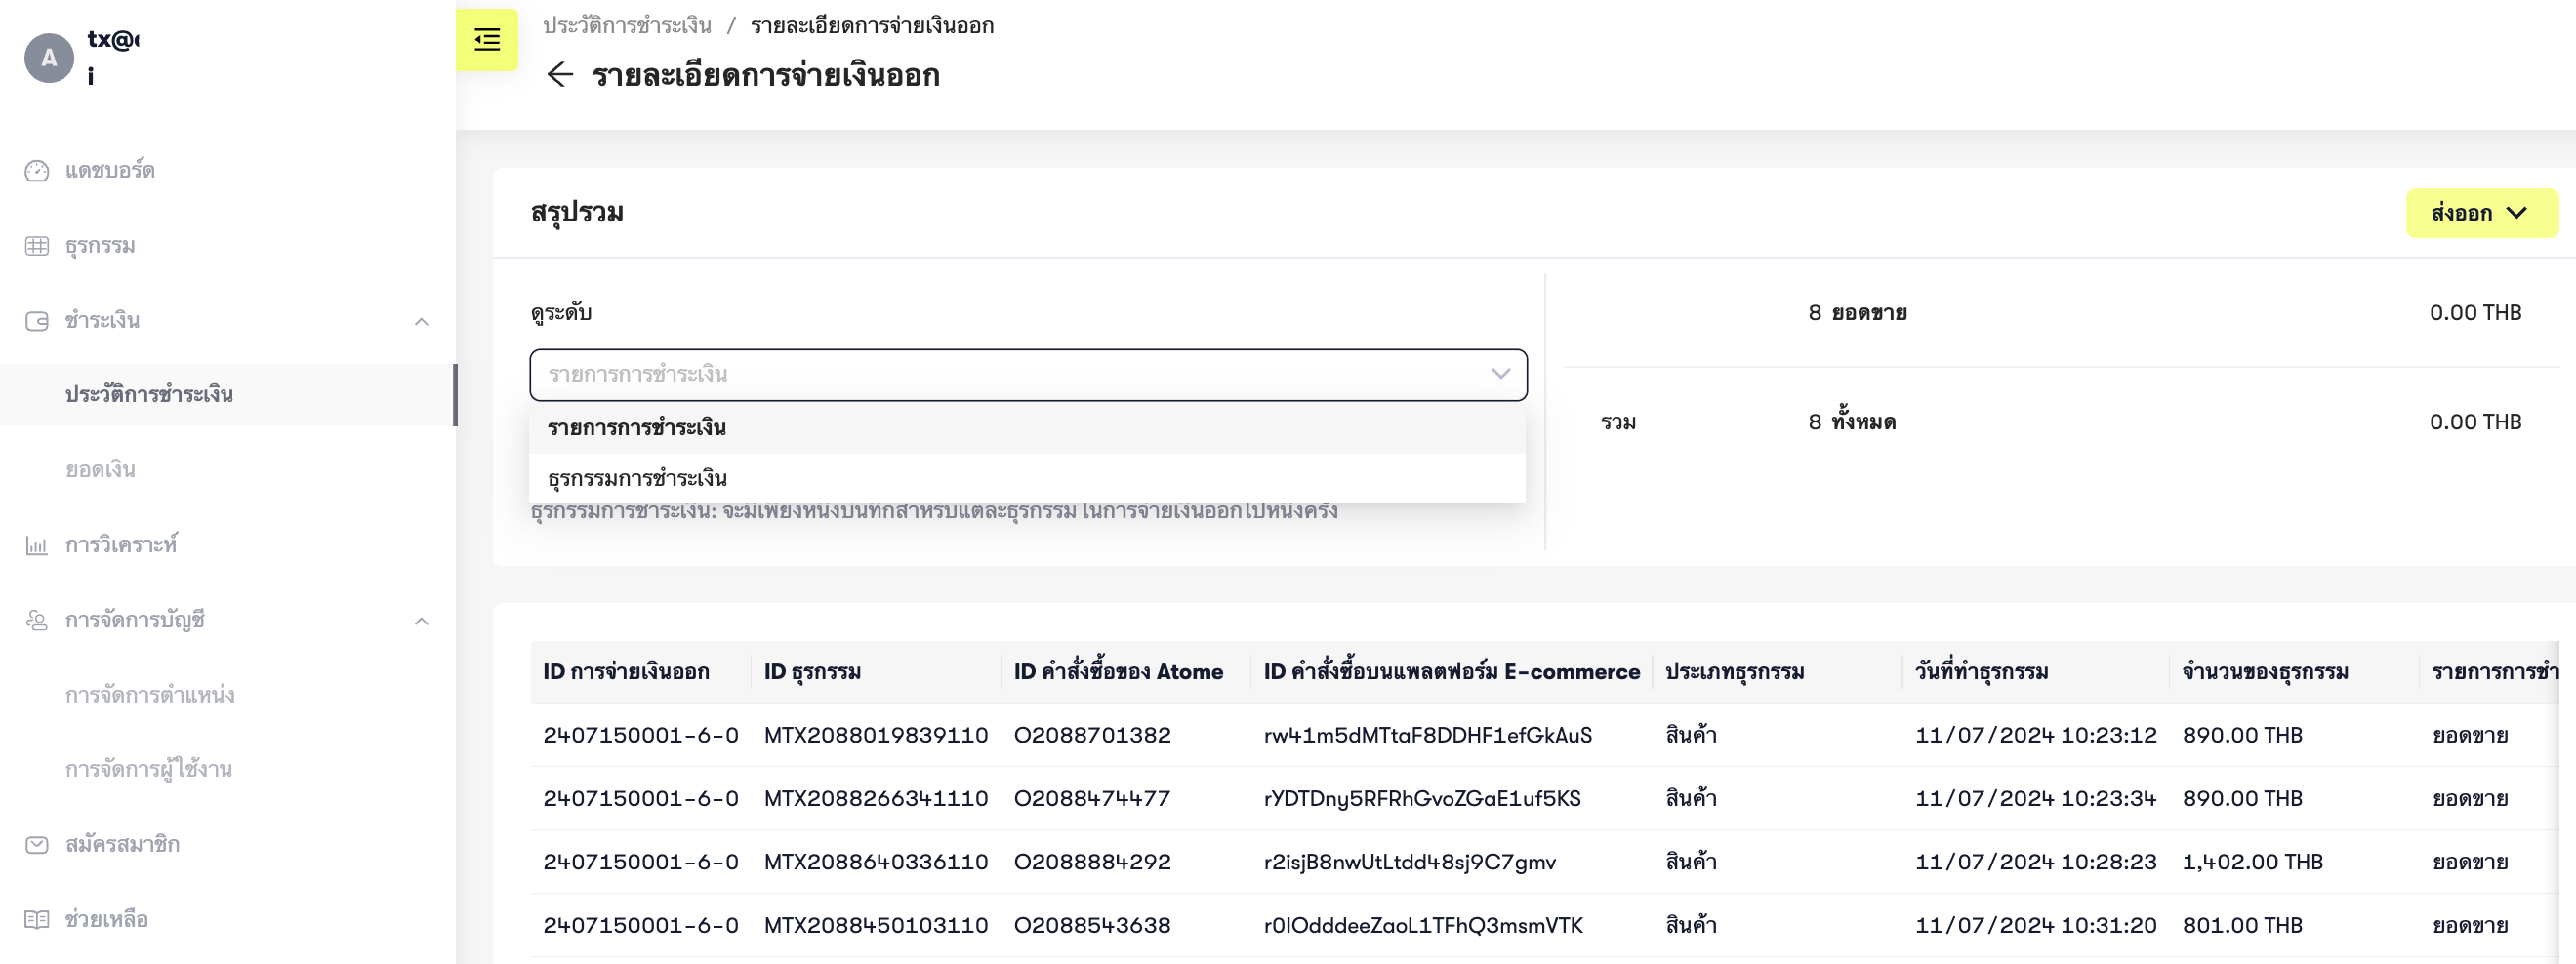Click the user avatar circle A
The height and width of the screenshot is (964, 2576).
49,58
